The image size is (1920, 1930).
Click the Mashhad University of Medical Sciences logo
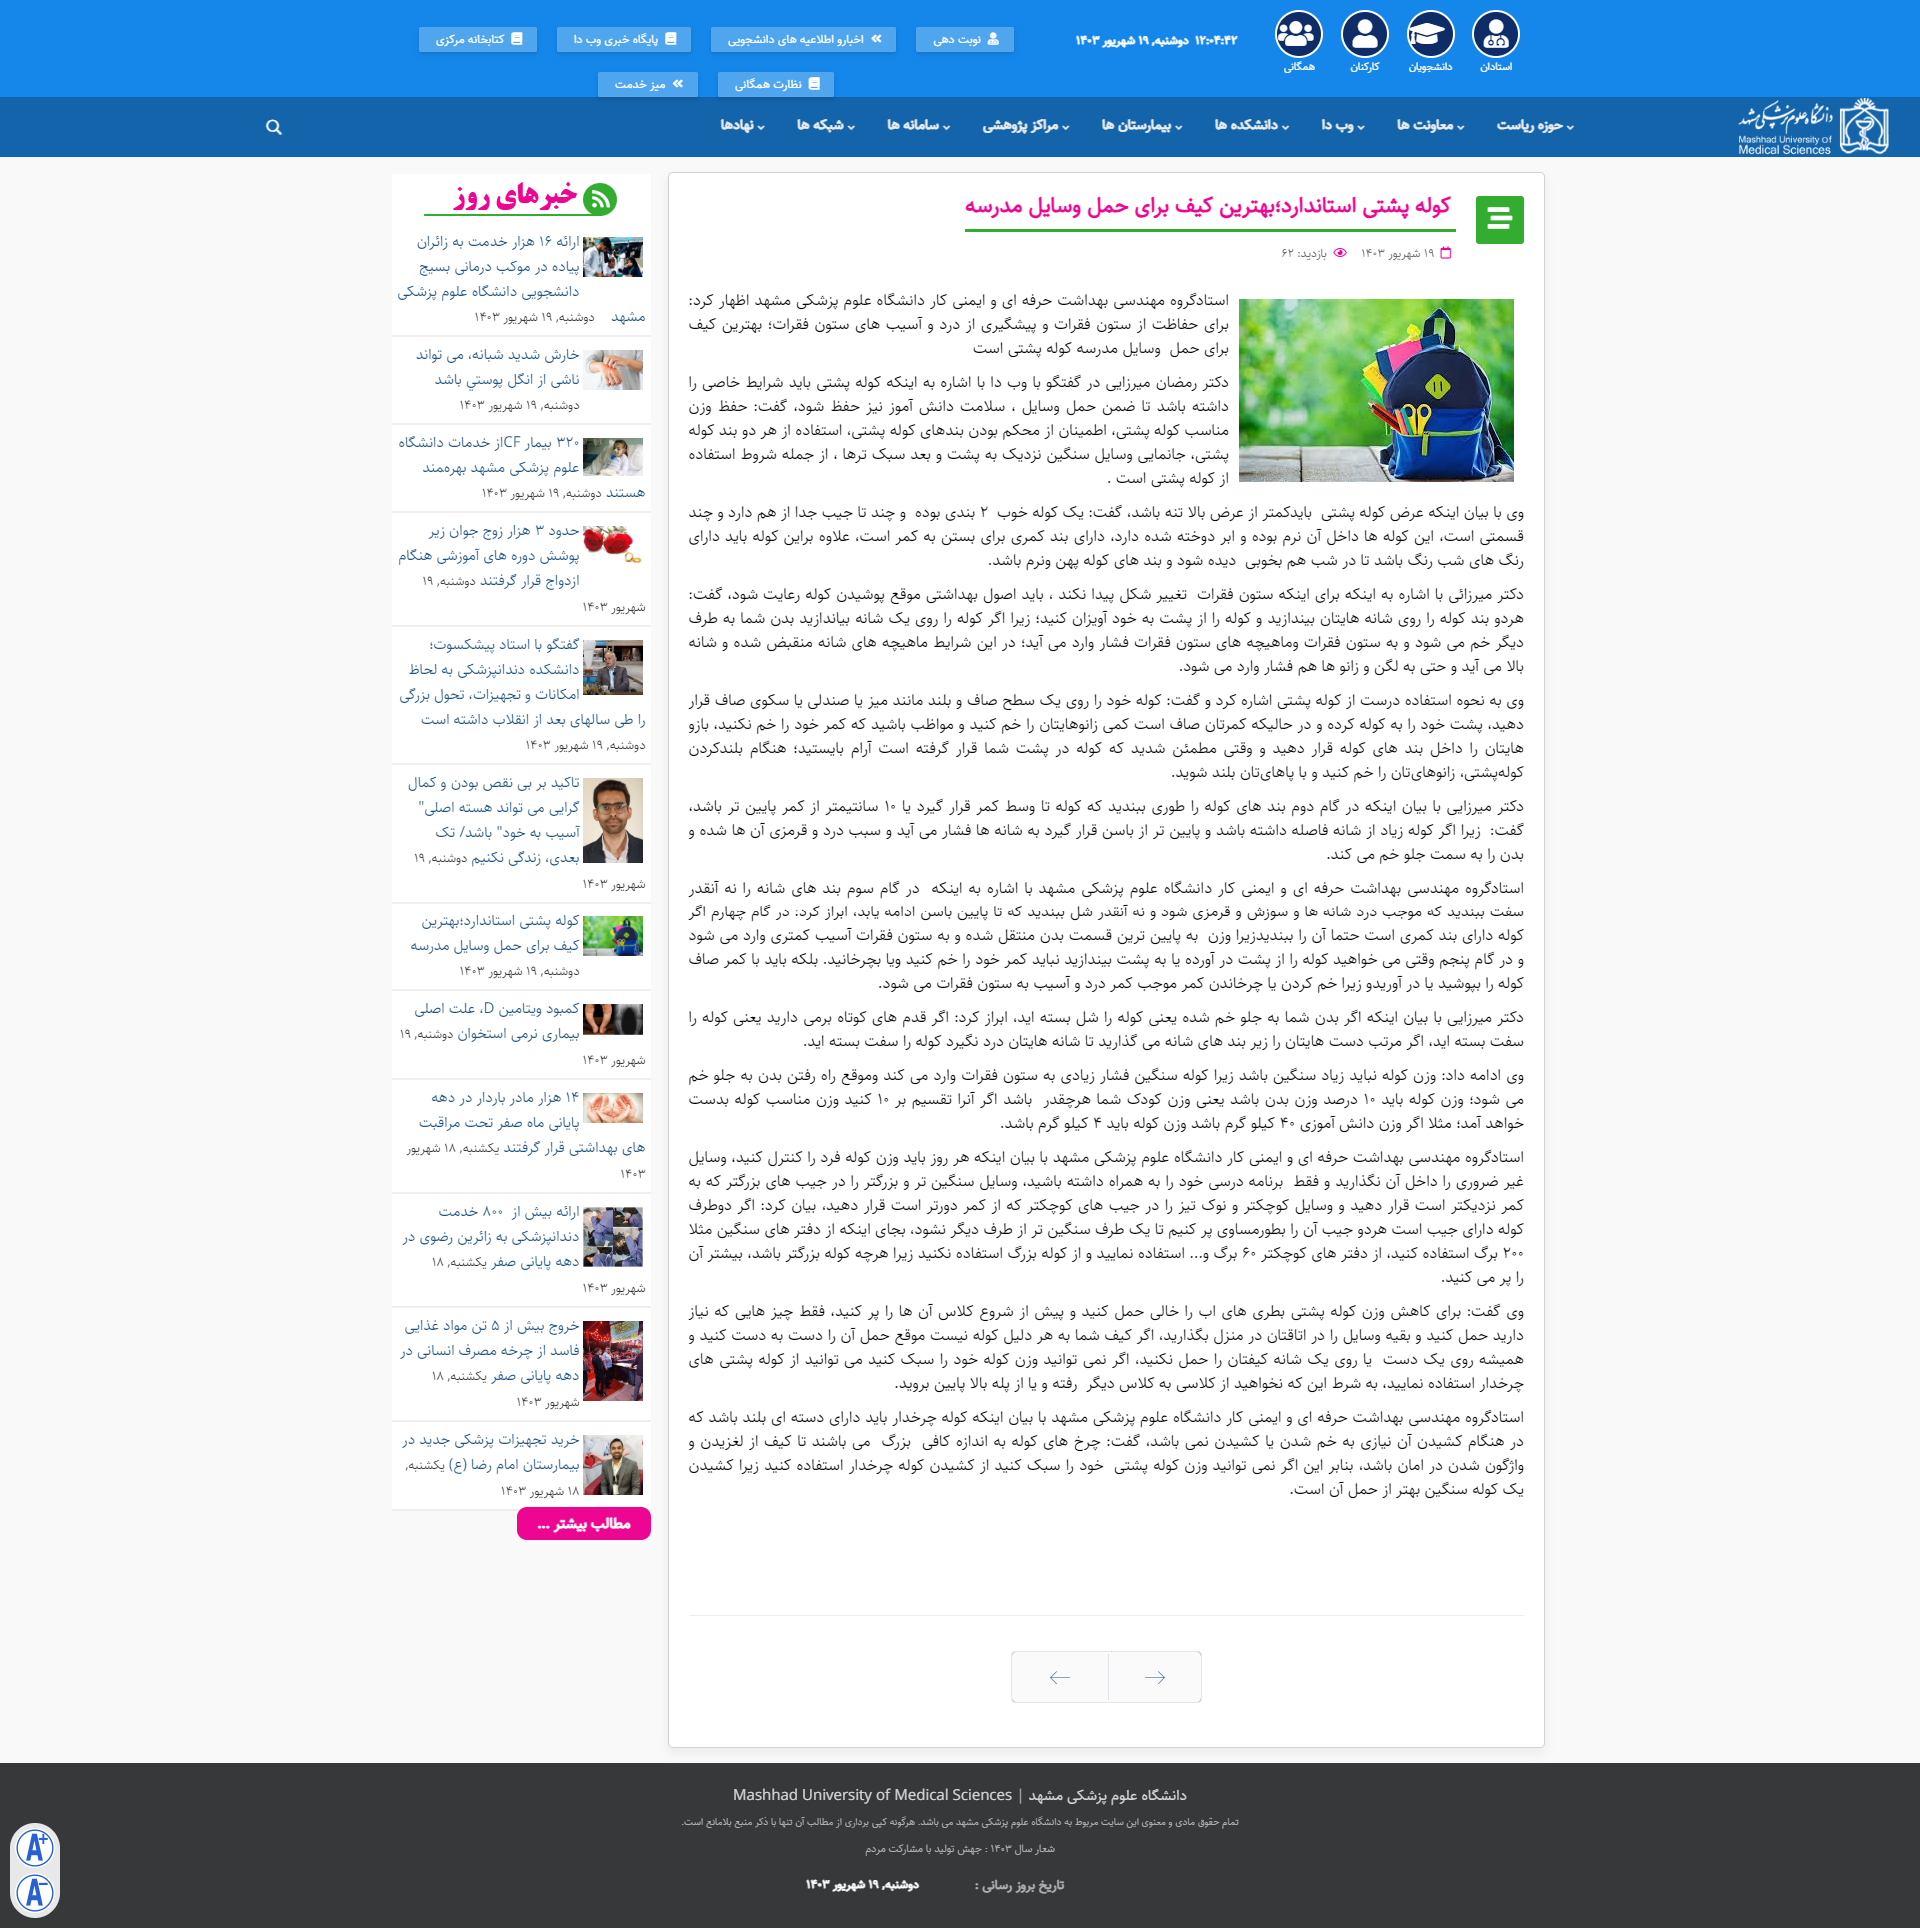[x=1813, y=127]
